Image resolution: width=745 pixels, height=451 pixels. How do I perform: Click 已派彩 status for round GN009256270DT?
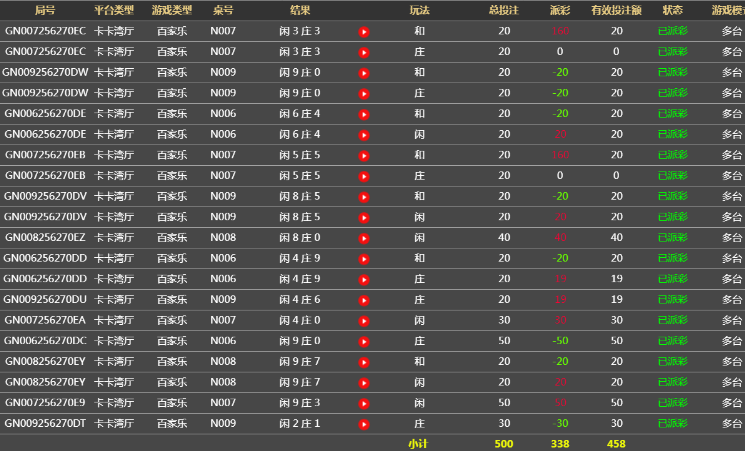coord(672,424)
